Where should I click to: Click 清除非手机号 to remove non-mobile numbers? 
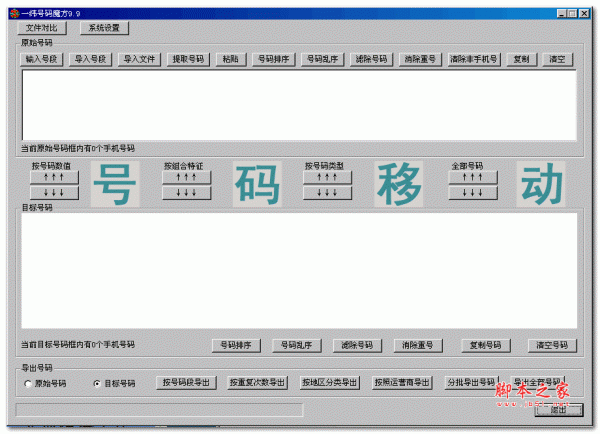[x=474, y=59]
